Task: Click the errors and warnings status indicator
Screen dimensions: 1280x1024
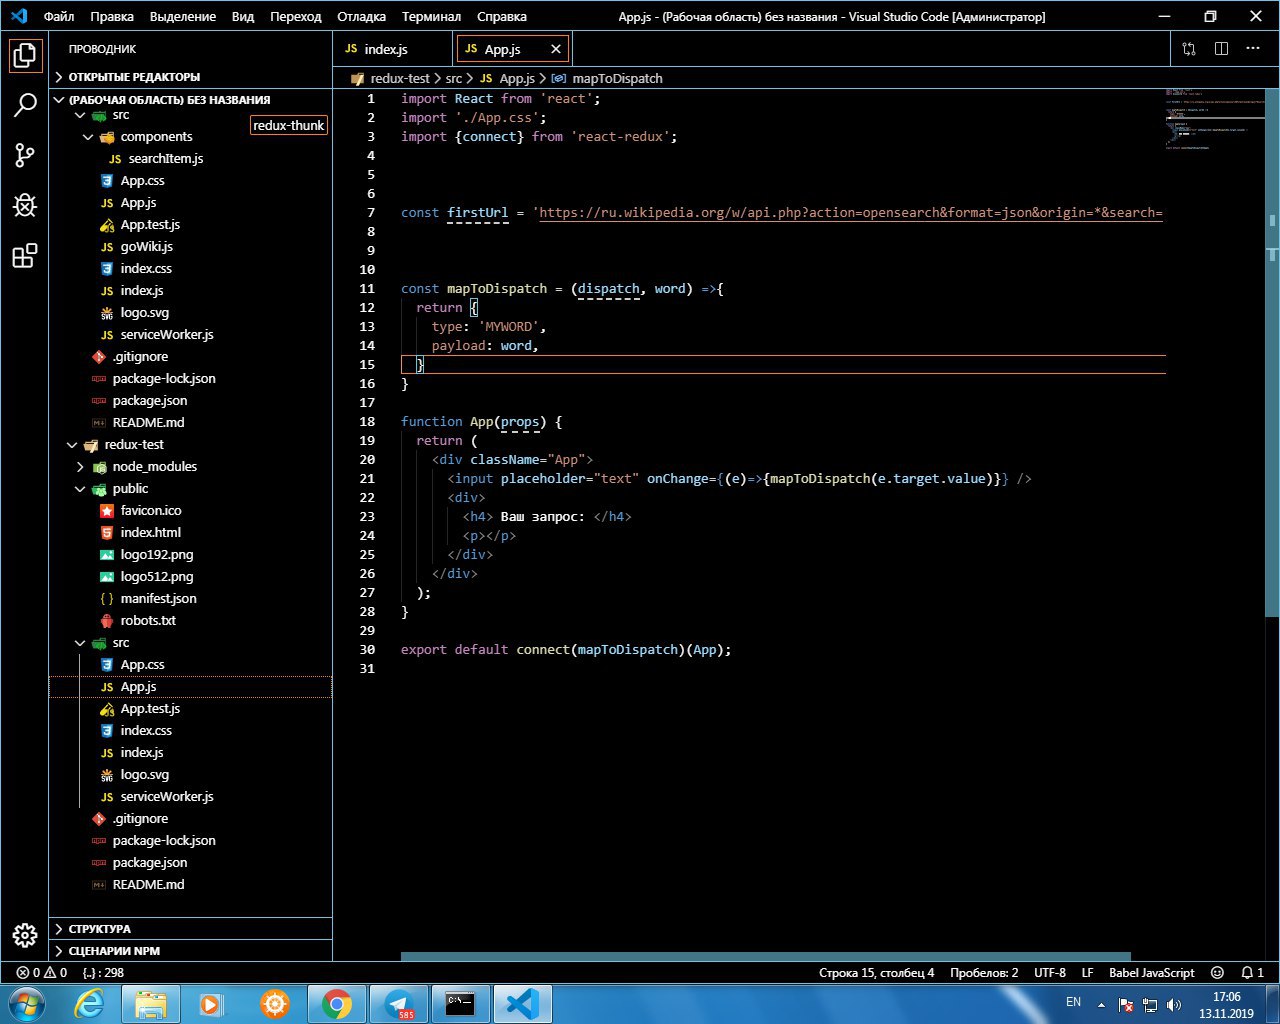Action: [42, 972]
